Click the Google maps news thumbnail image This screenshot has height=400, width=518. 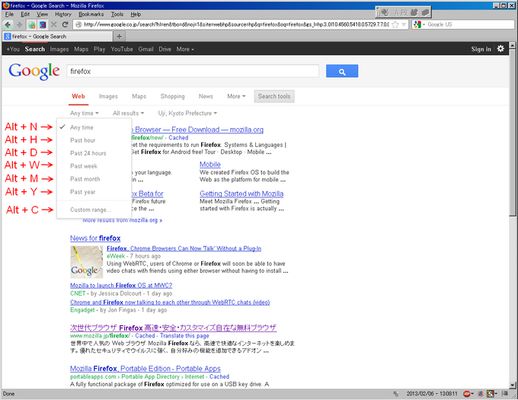coord(86,262)
